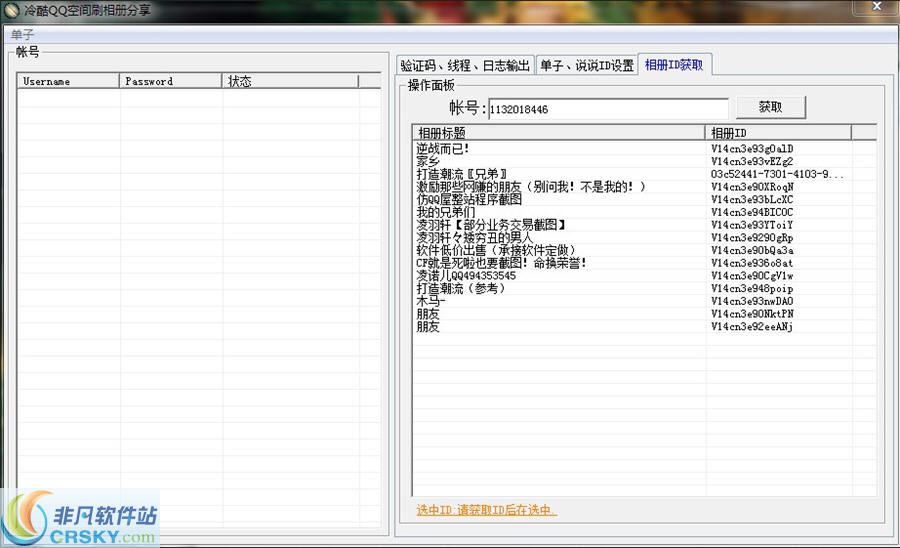900x548 pixels.
Task: Select the 相册ID获取 tab
Action: pos(674,65)
